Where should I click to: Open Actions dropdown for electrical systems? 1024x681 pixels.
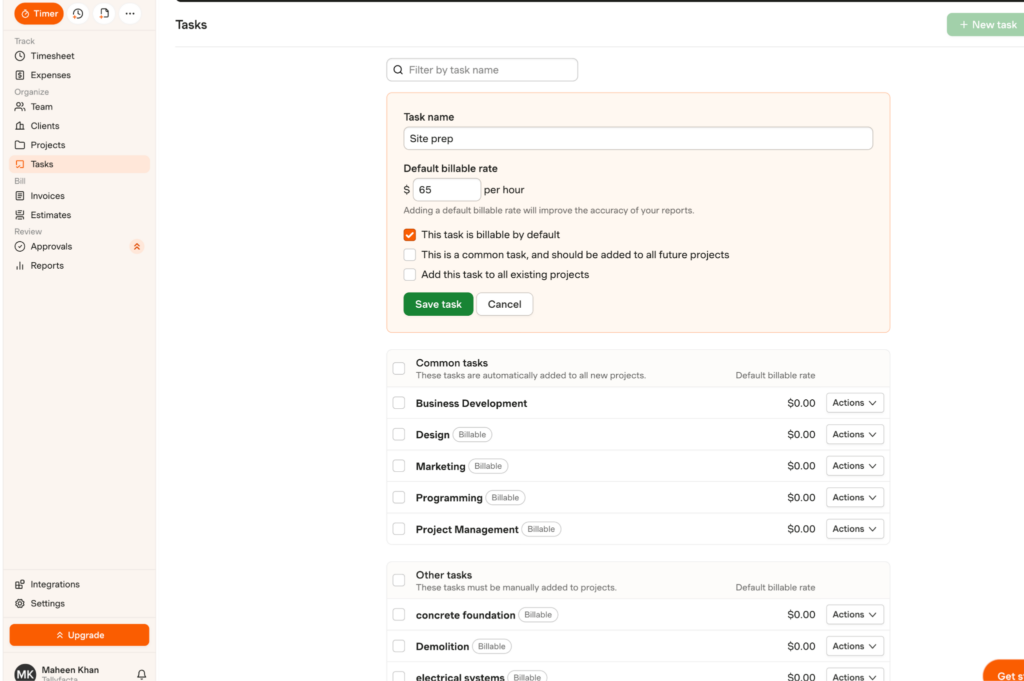point(855,676)
